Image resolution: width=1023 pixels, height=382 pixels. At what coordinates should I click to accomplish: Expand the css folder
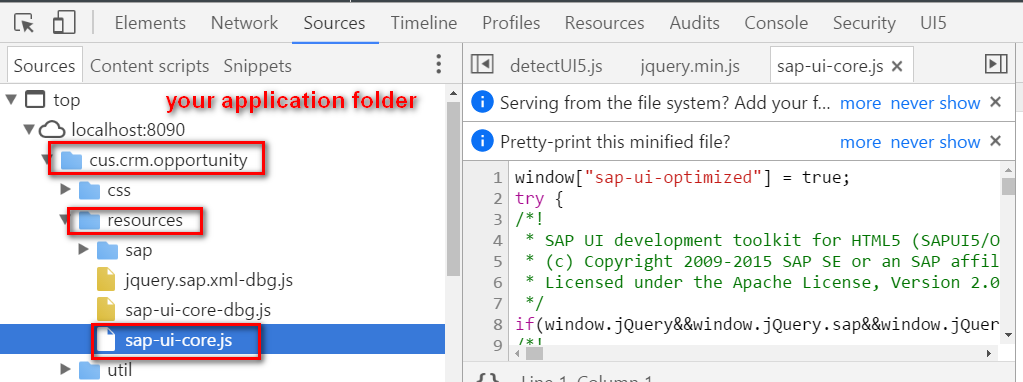pyautogui.click(x=65, y=190)
